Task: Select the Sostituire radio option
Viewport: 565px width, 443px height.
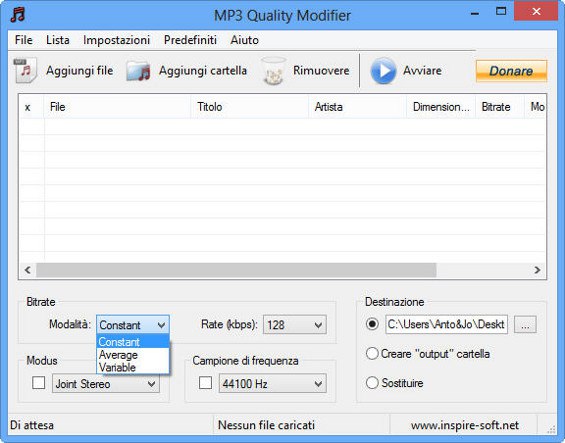Action: coord(372,382)
